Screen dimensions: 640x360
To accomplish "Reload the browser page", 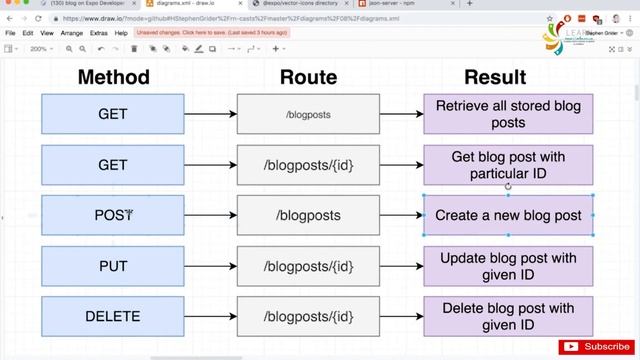I will pos(38,18).
